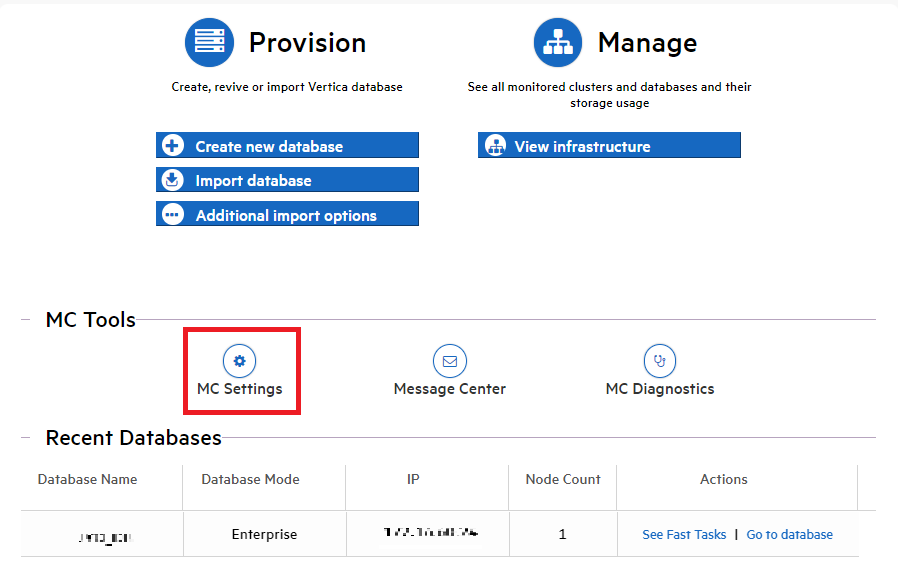This screenshot has width=898, height=574.
Task: Click the download icon on Import database
Action: 173,180
